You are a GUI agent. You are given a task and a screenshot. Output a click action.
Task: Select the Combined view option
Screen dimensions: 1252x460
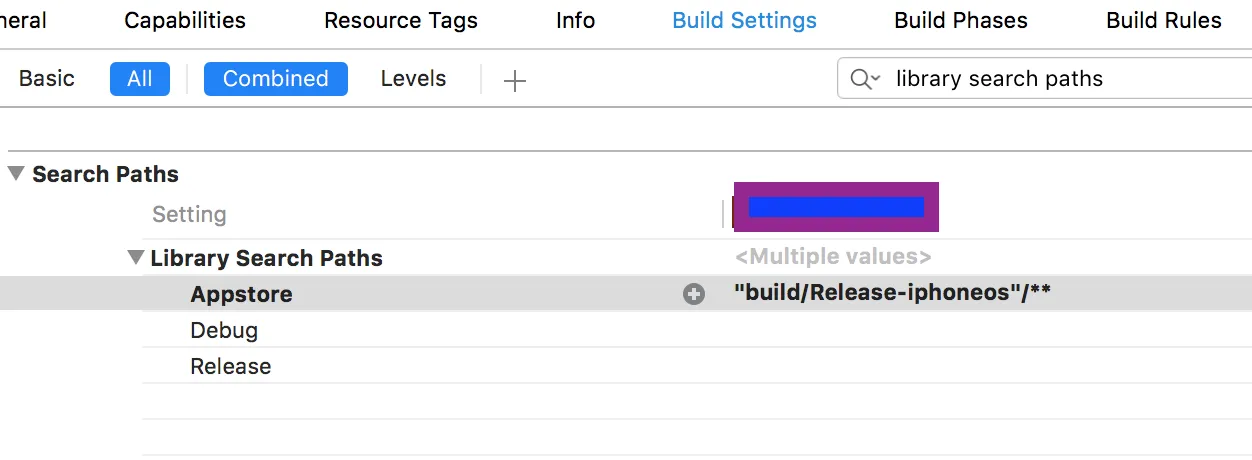coord(275,79)
